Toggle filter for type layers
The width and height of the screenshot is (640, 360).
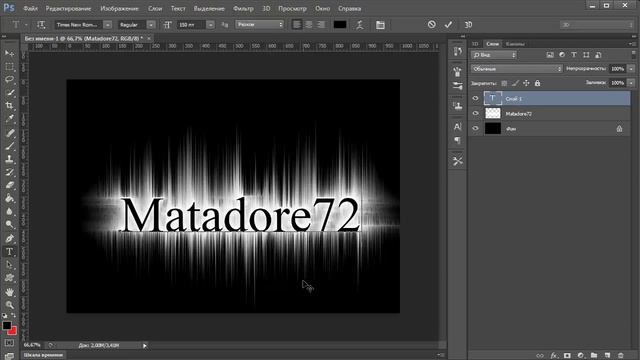pyautogui.click(x=574, y=55)
